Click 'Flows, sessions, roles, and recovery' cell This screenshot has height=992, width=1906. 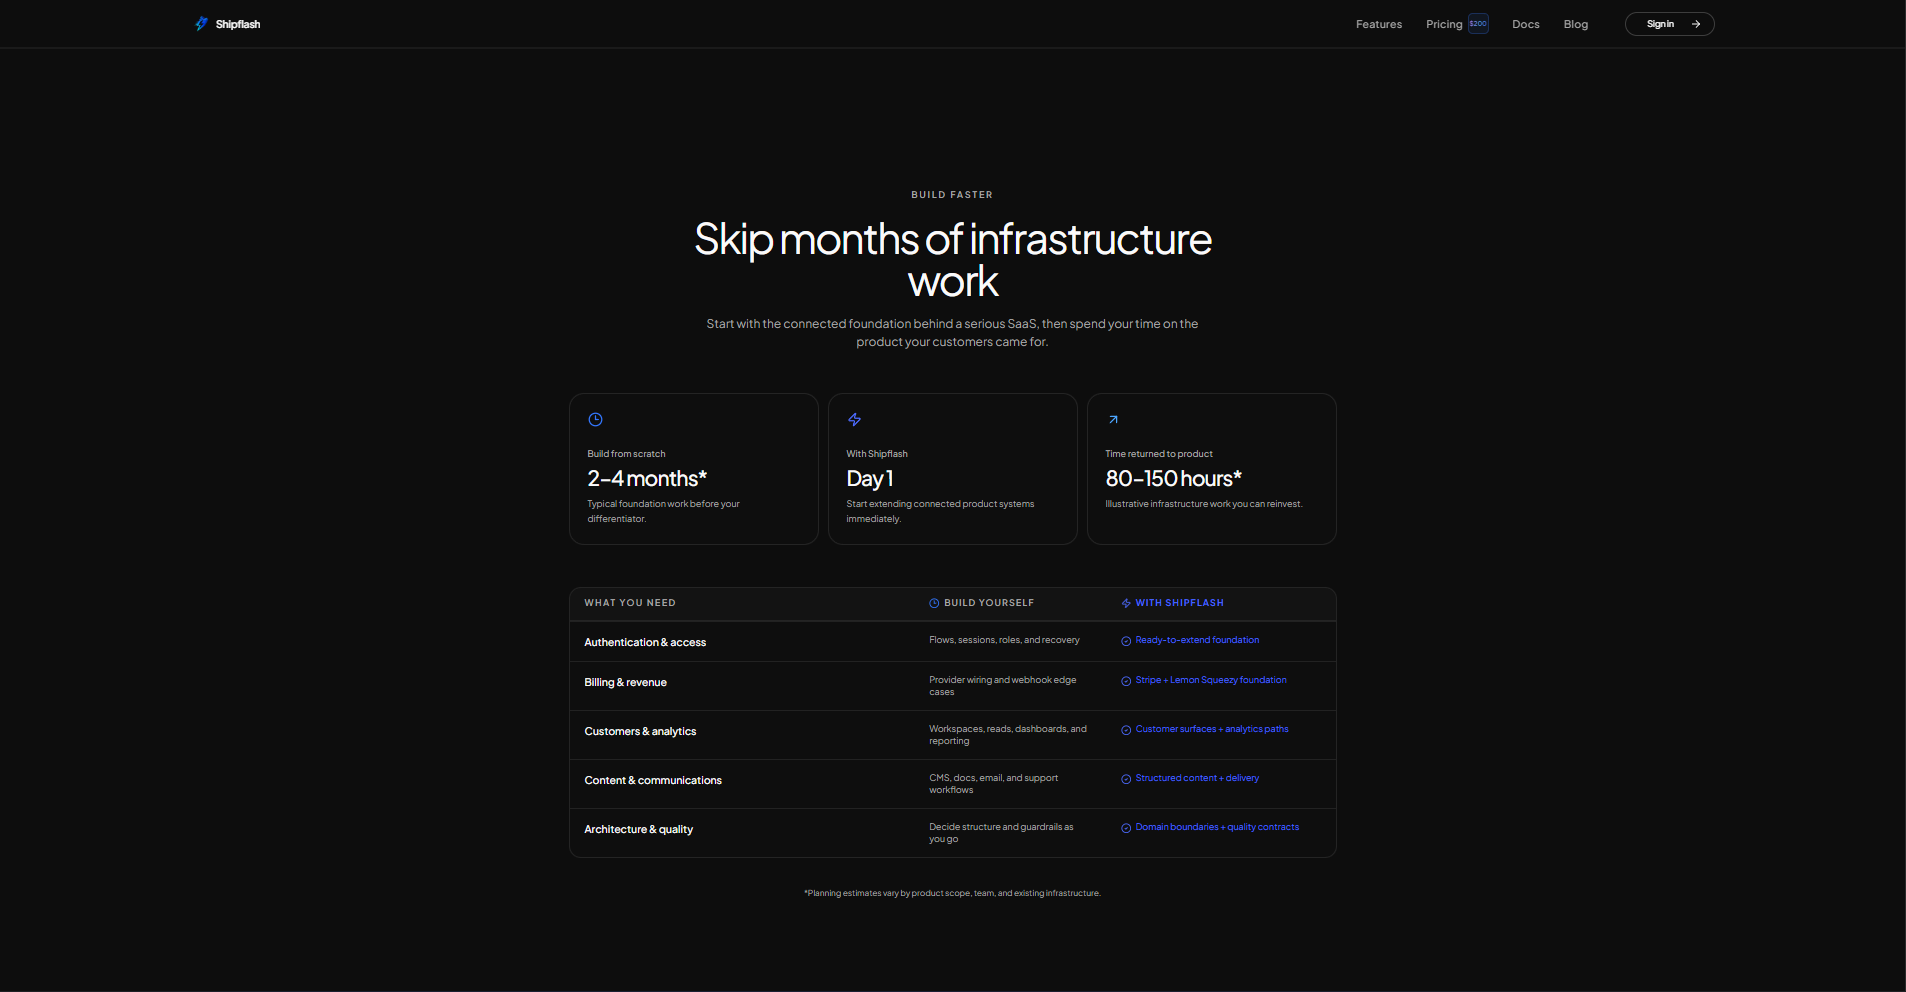point(1004,640)
